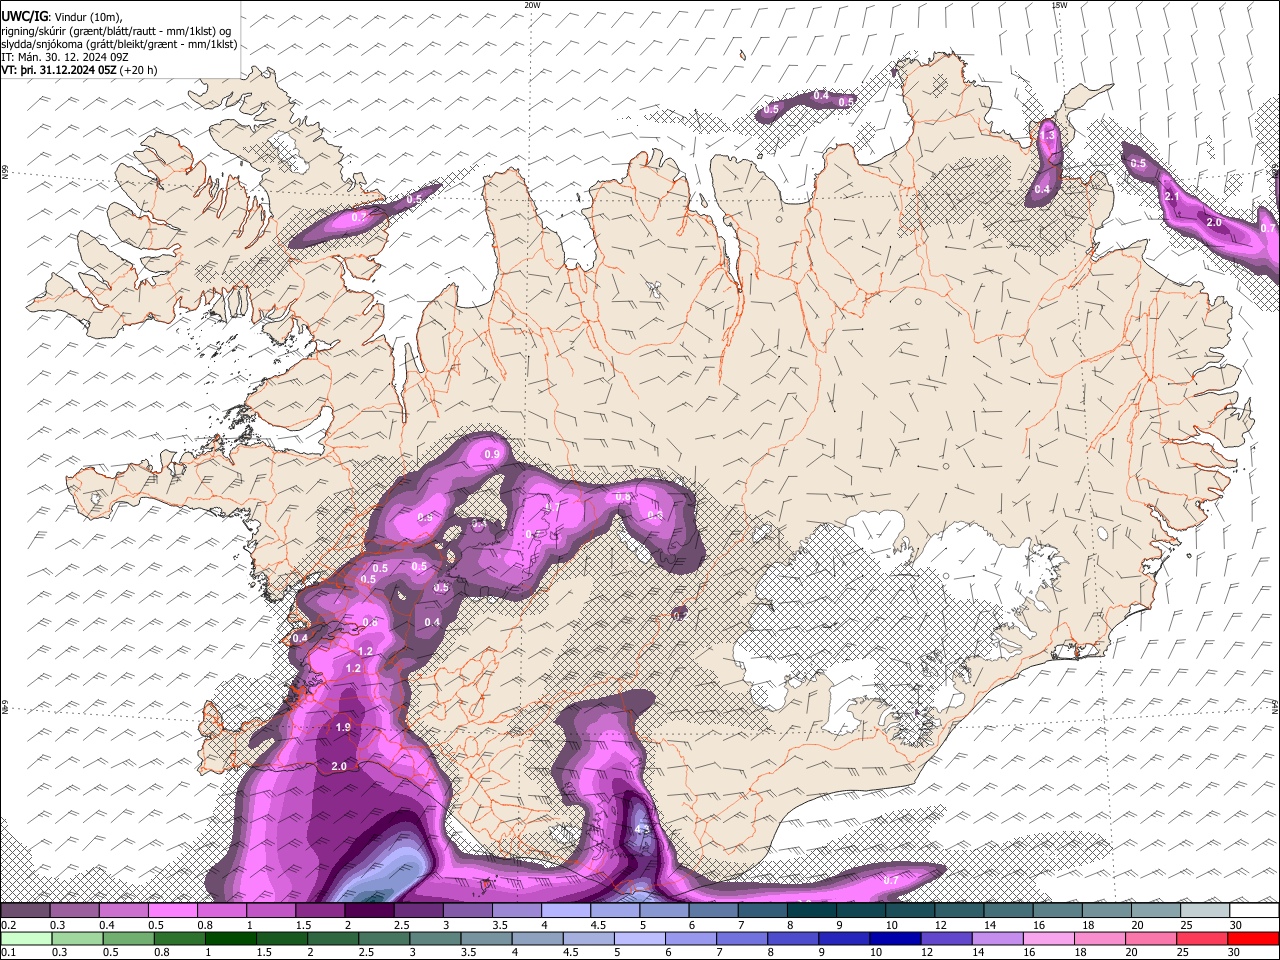Click the '30' label in the upper legend row
Image resolution: width=1280 pixels, height=960 pixels.
1237,925
